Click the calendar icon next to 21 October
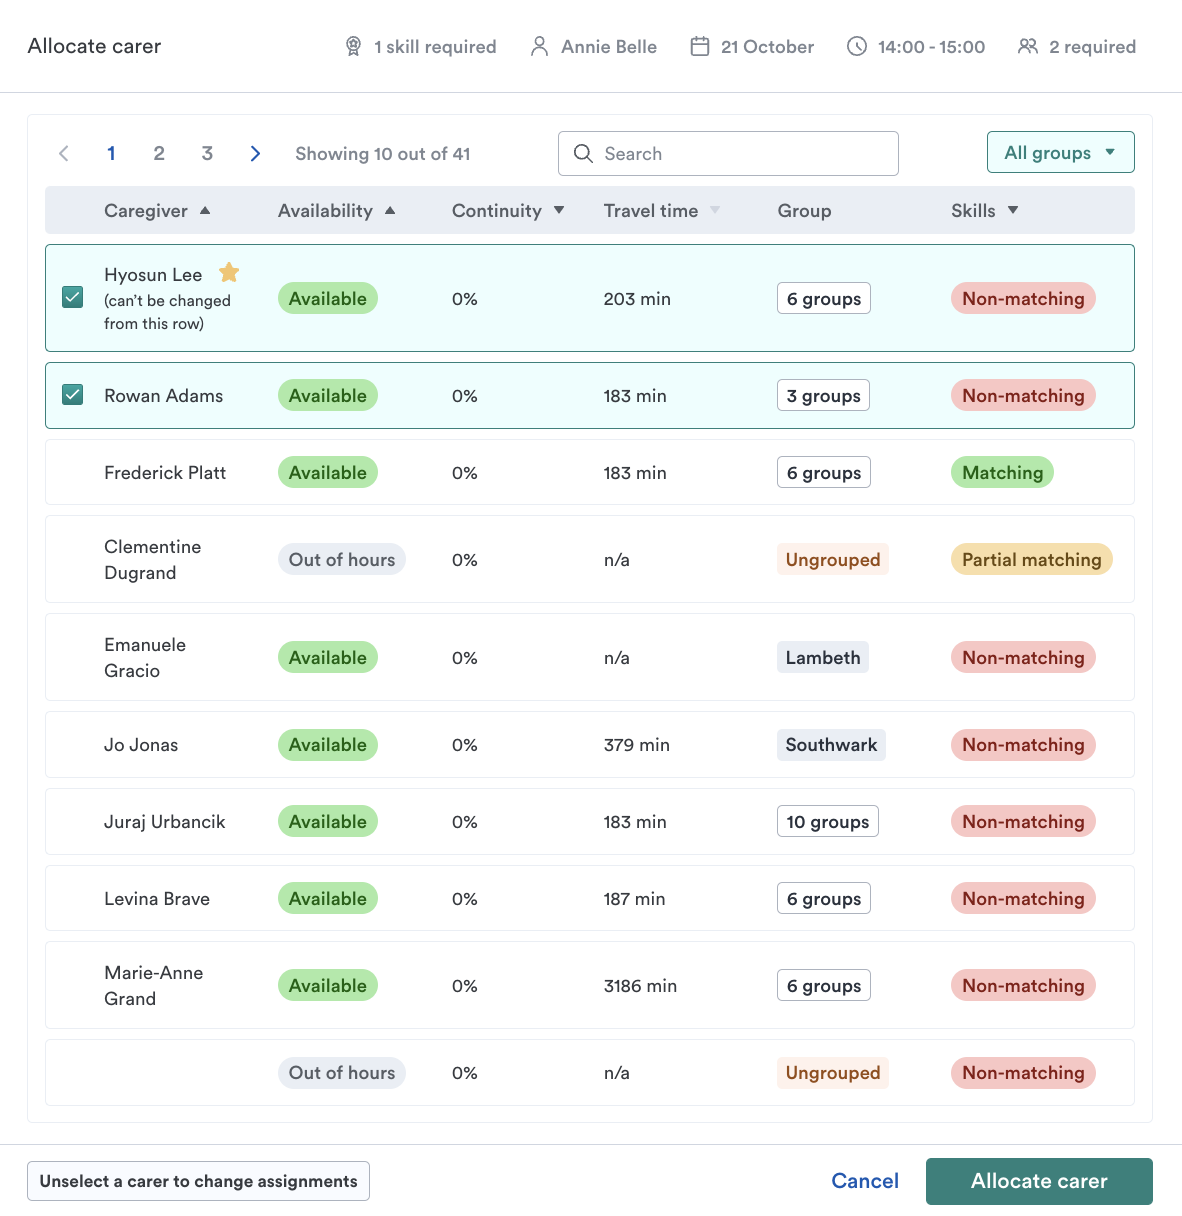This screenshot has width=1182, height=1216. click(700, 47)
